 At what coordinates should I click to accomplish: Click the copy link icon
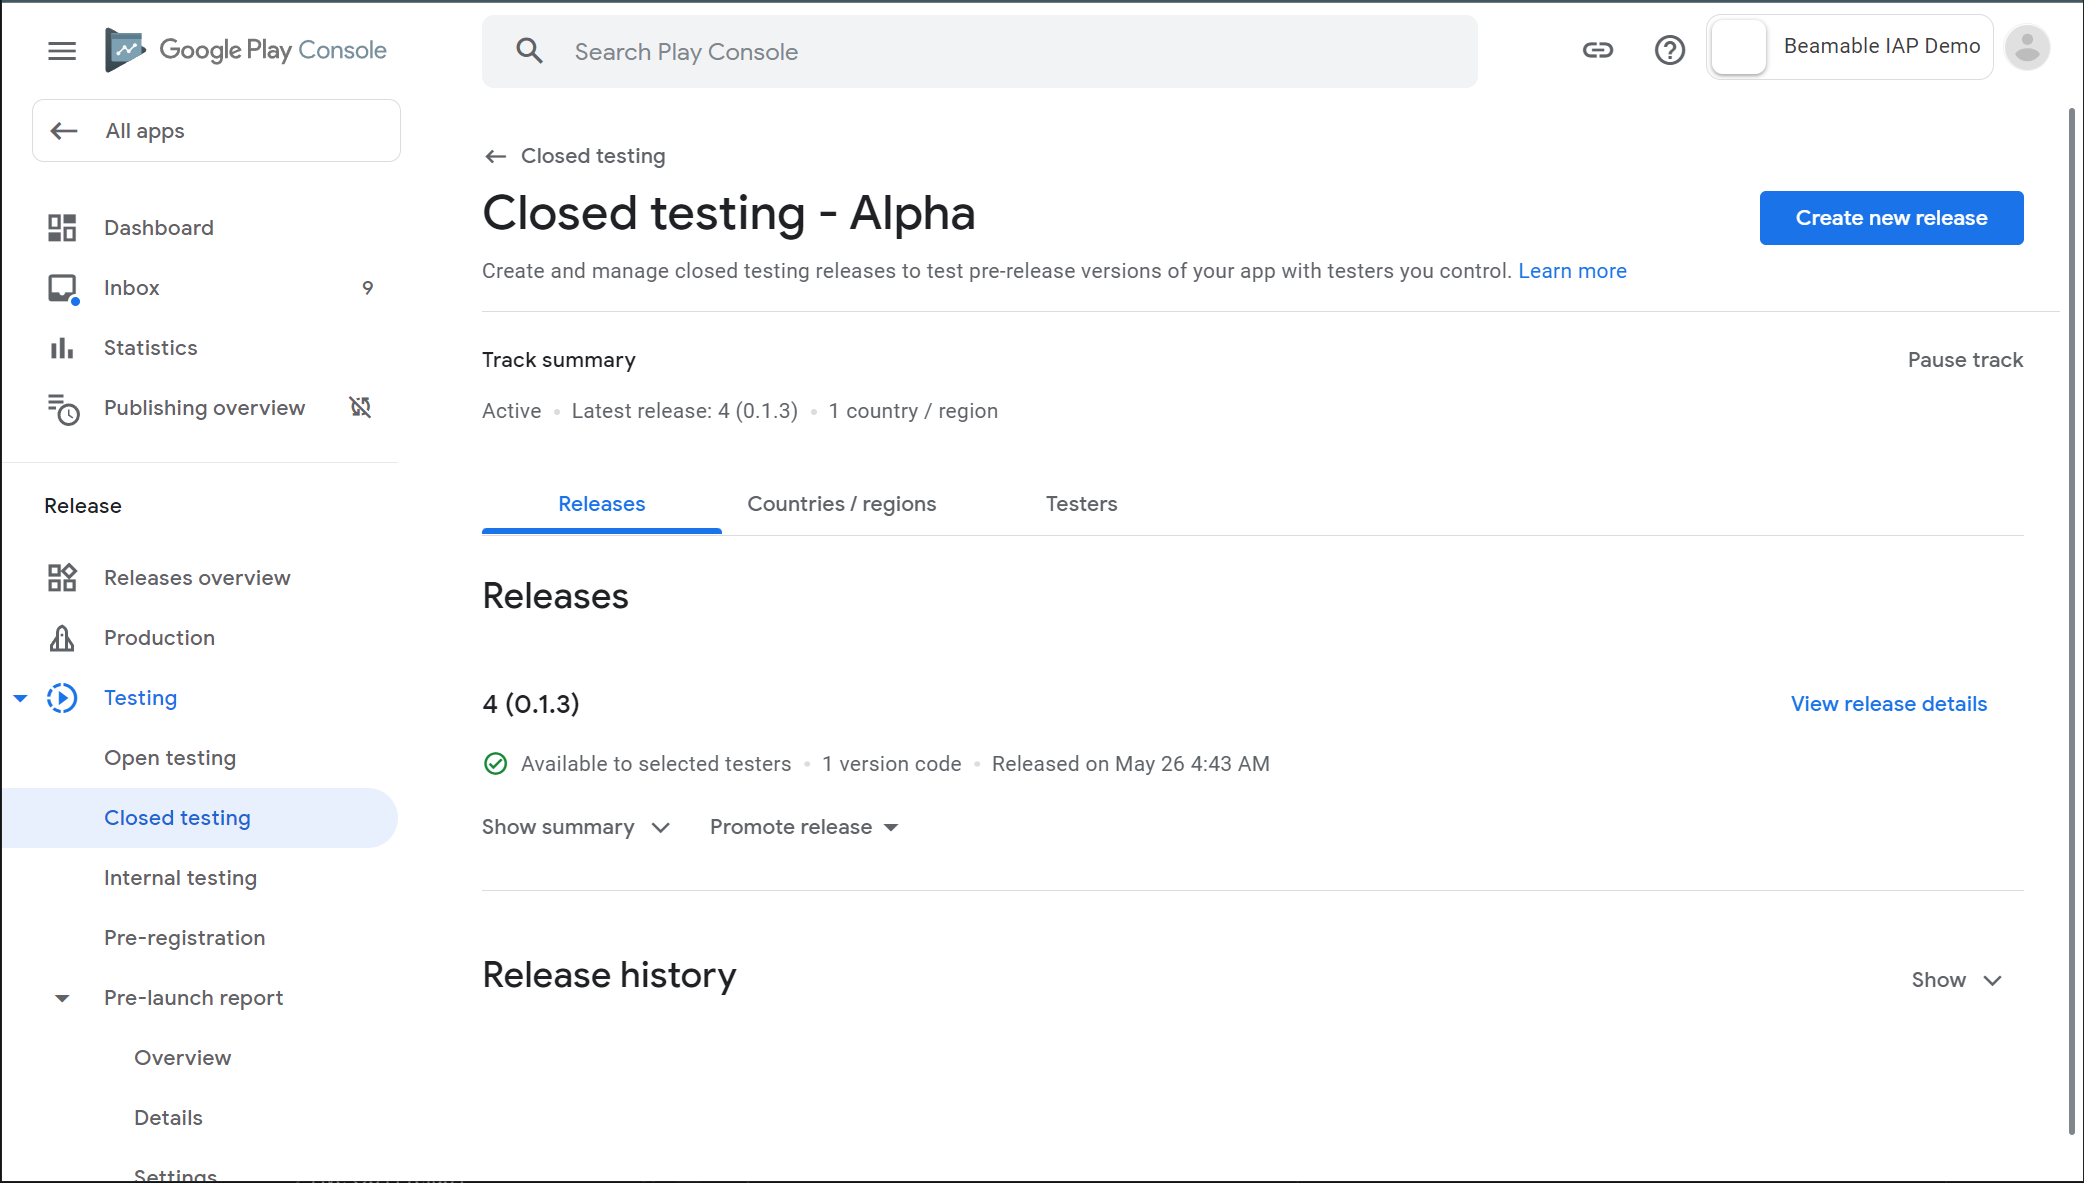1597,50
